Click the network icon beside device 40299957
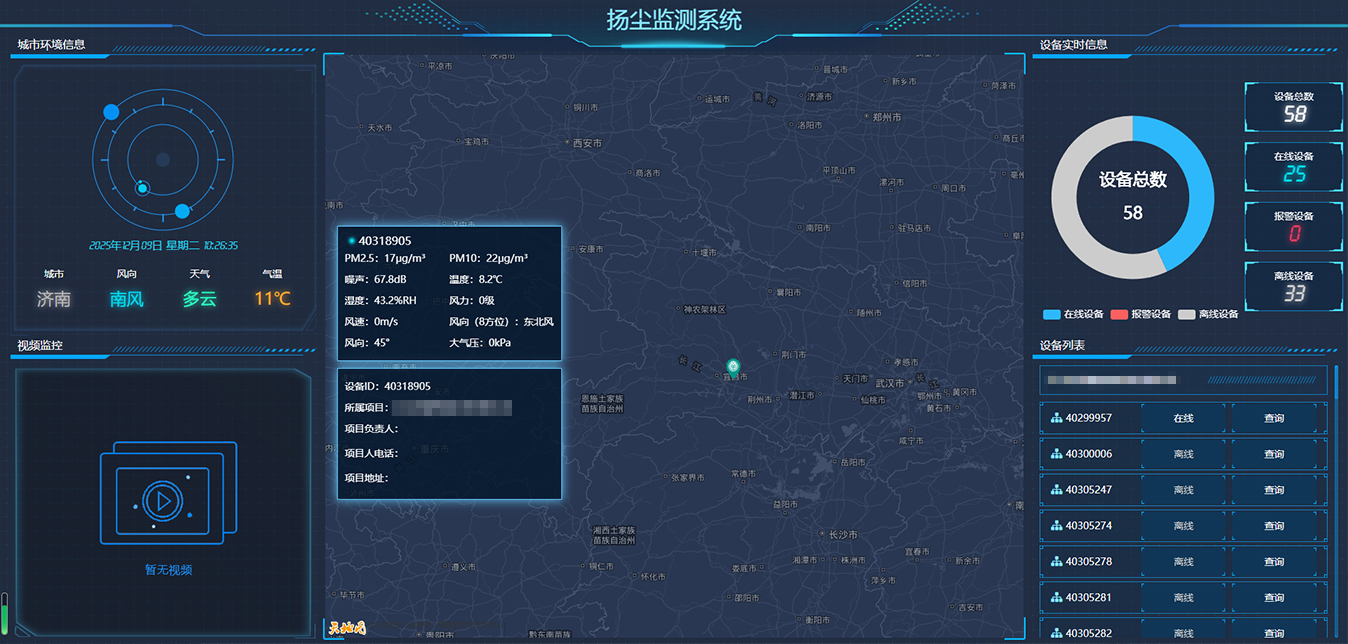The image size is (1348, 644). pyautogui.click(x=1056, y=418)
